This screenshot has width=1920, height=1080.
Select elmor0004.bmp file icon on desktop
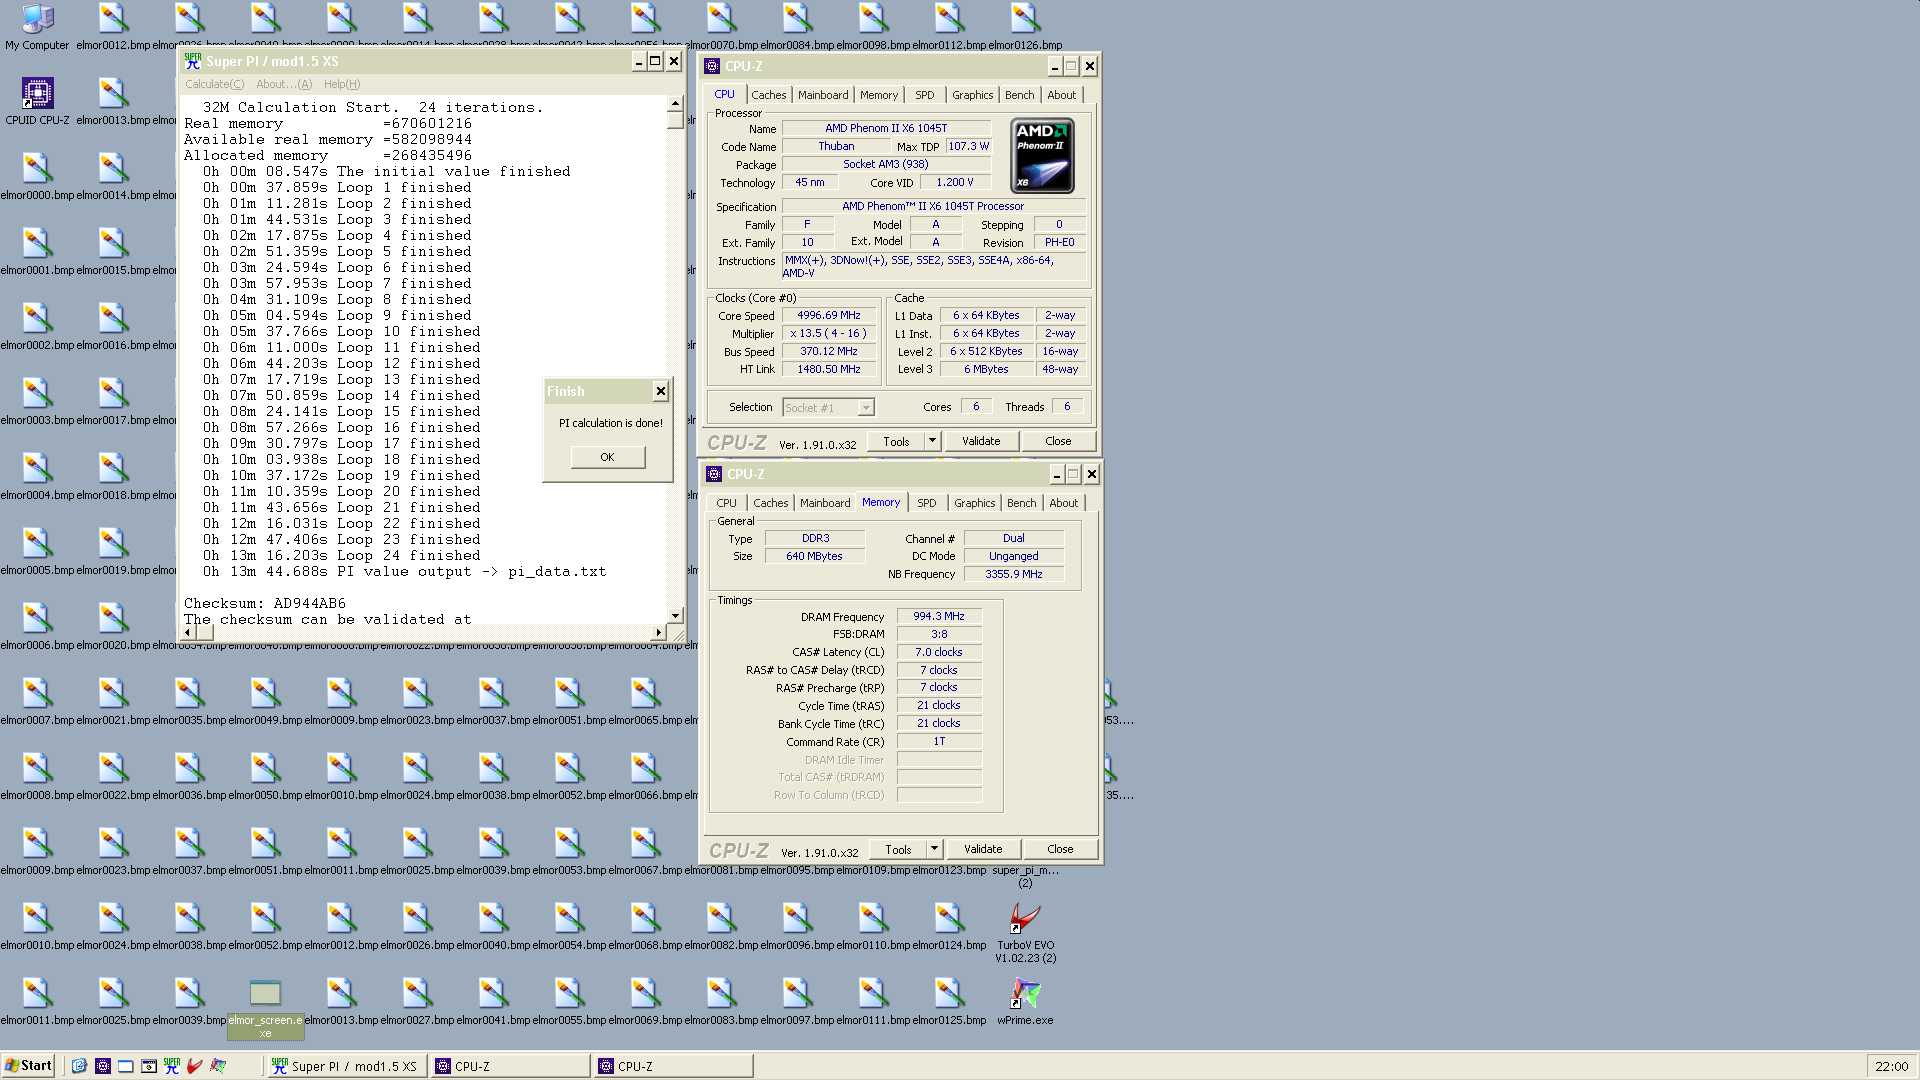[x=37, y=476]
